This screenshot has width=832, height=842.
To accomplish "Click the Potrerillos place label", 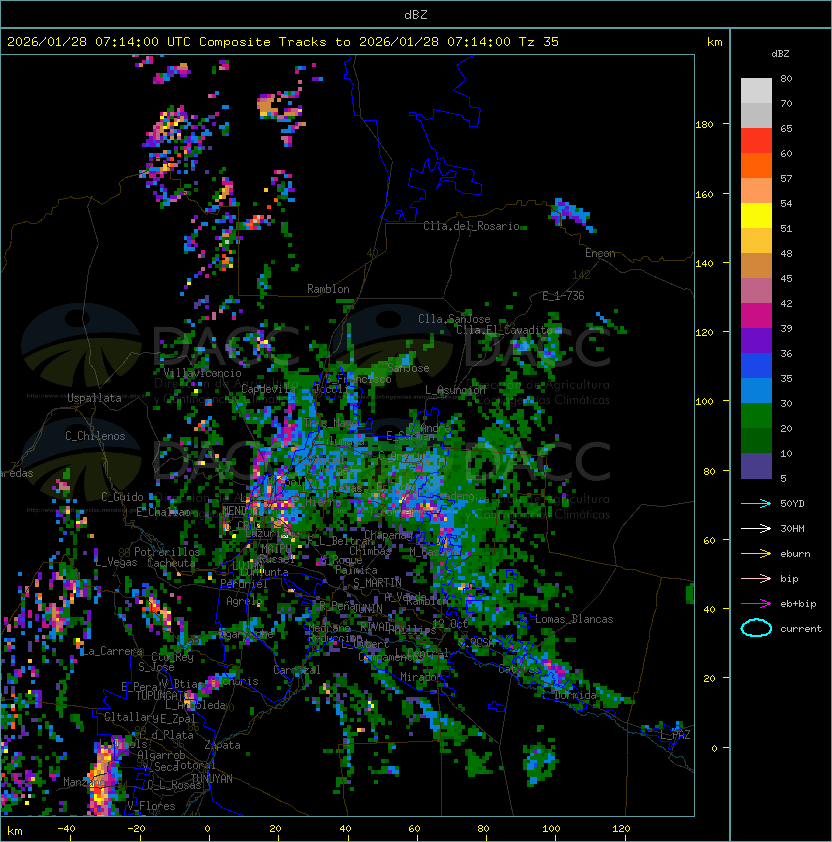I will [167, 552].
